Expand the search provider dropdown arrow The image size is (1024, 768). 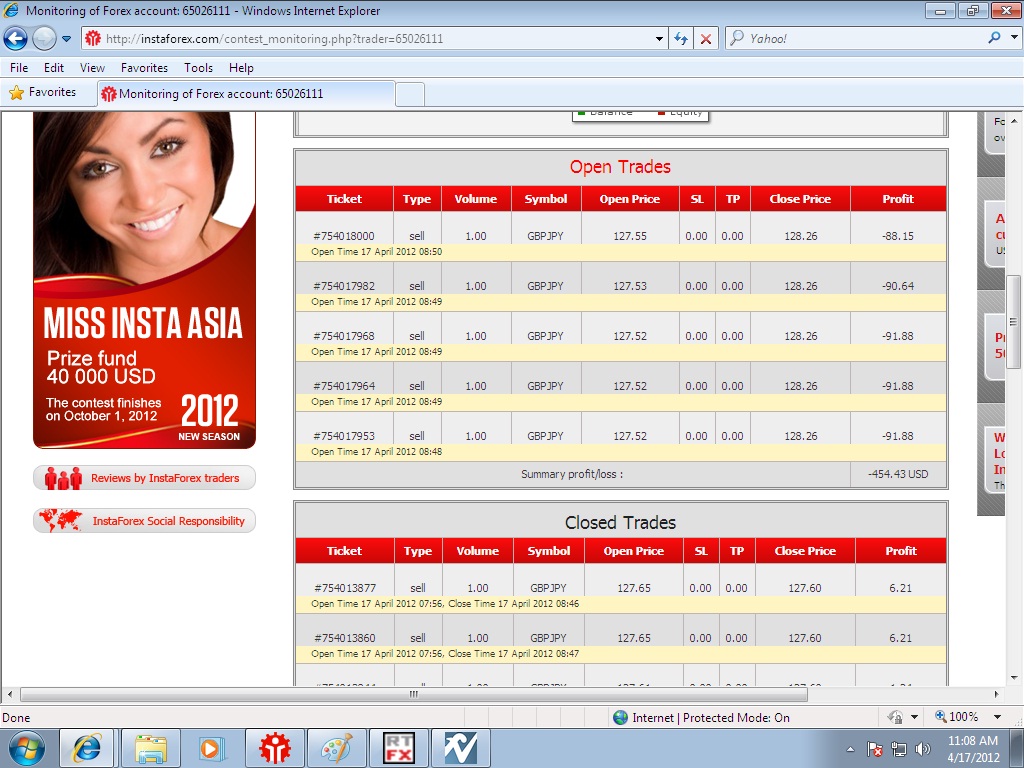(x=1012, y=39)
